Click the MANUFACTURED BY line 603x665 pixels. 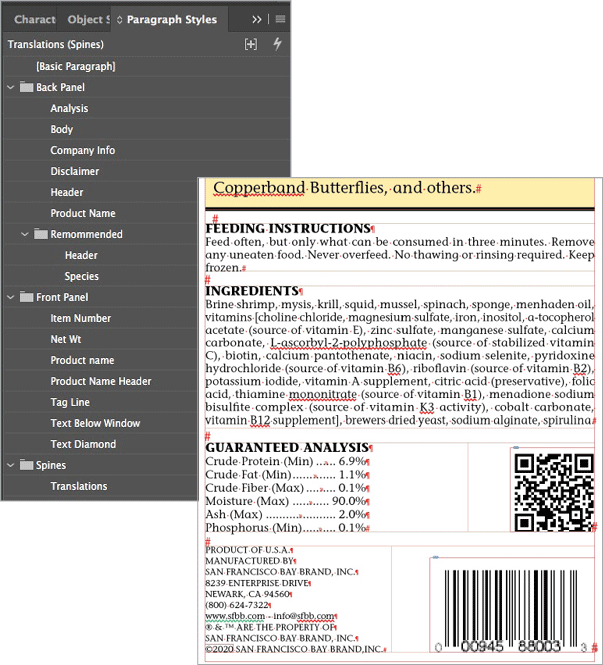click(249, 561)
